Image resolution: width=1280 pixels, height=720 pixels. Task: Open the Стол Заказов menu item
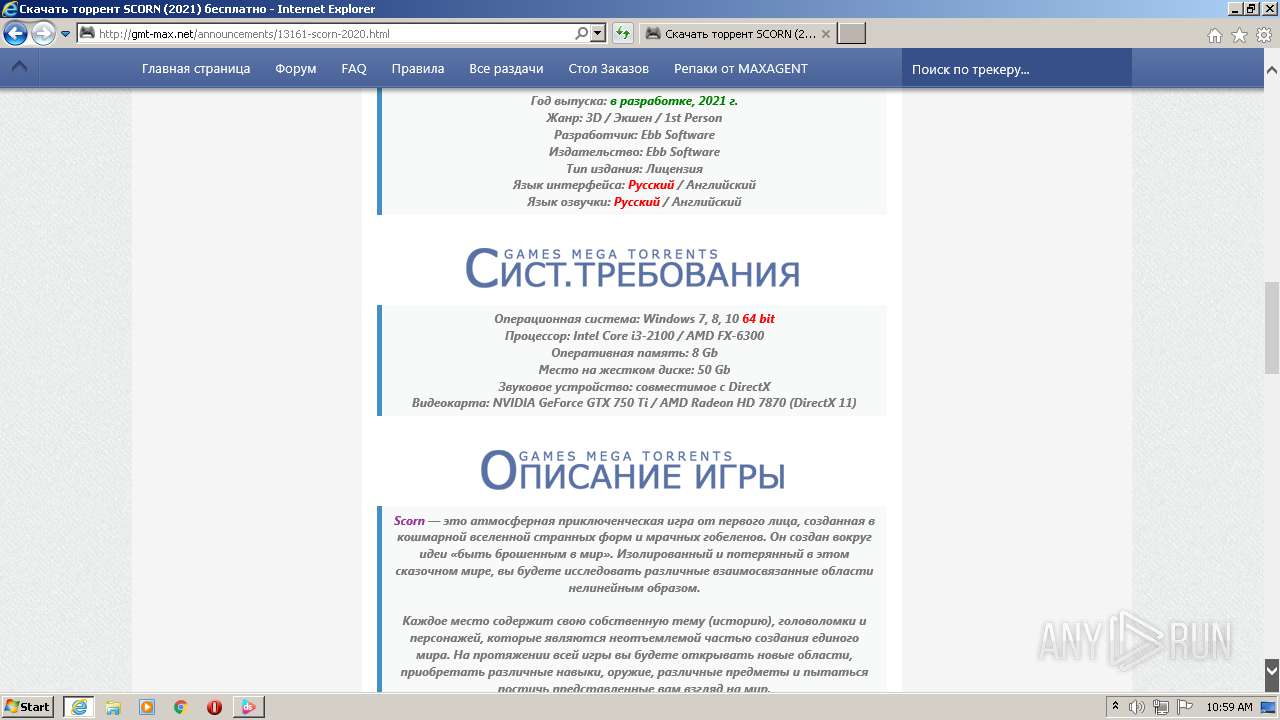609,69
